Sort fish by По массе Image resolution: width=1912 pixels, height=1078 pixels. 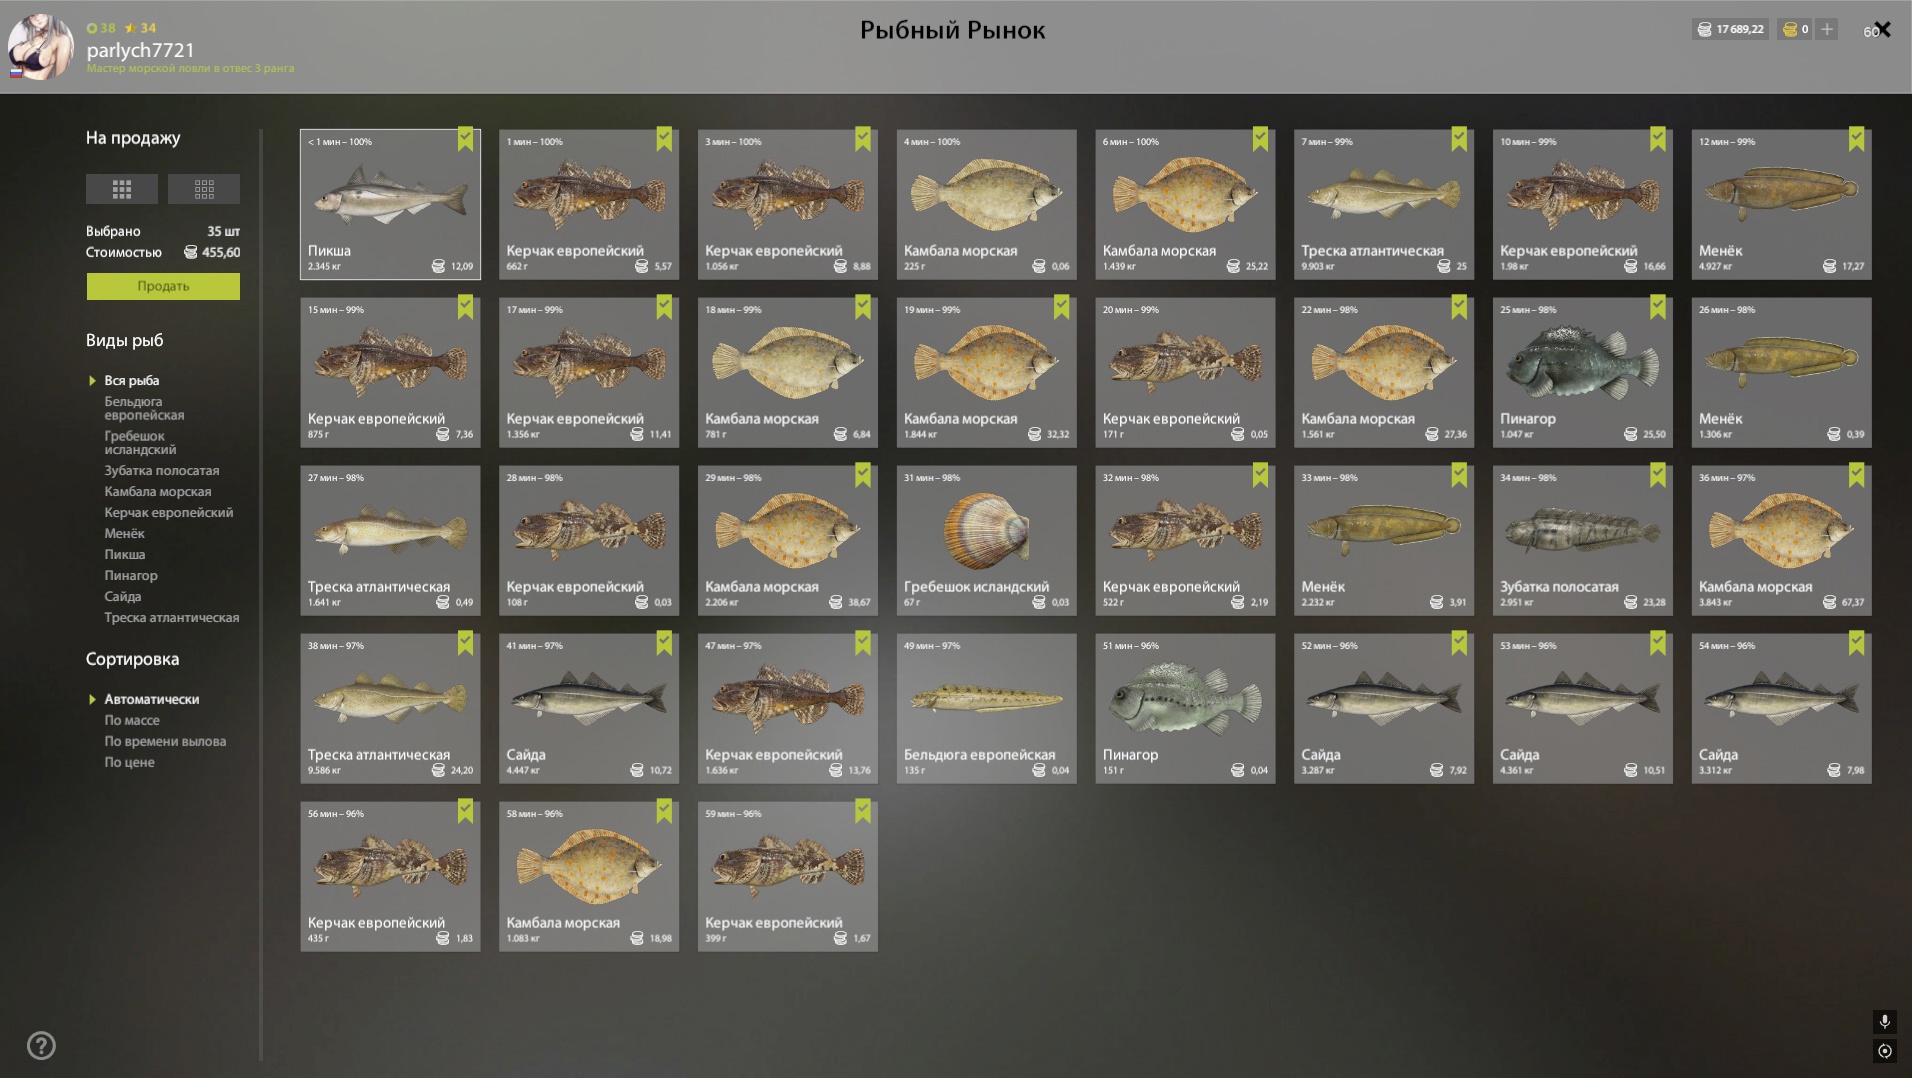(x=132, y=720)
